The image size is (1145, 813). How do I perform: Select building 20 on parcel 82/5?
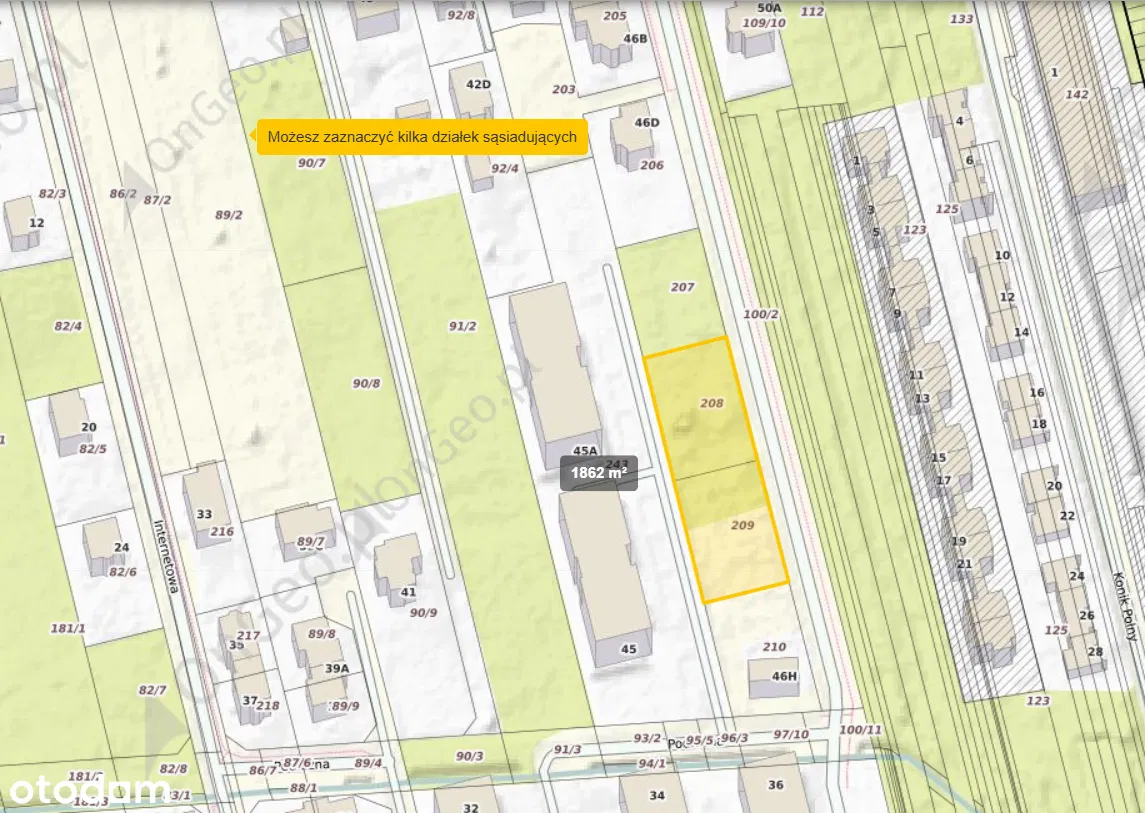(72, 423)
